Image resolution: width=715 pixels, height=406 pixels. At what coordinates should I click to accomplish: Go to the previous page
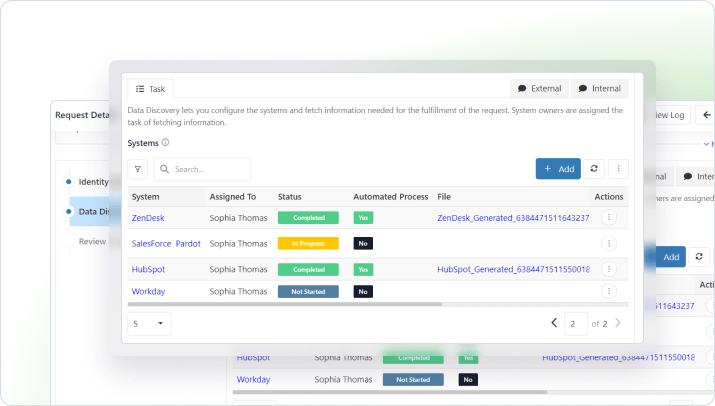pos(554,323)
